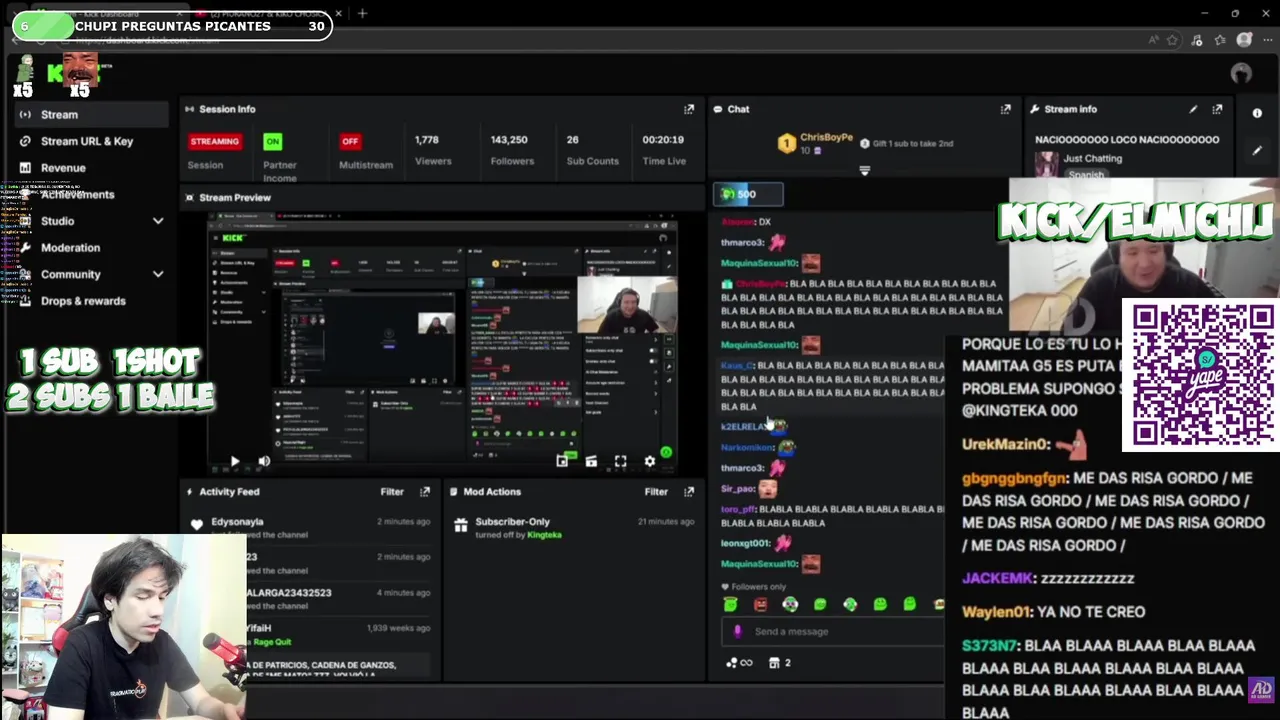This screenshot has height=720, width=1280.
Task: Collapse the chat gift leaderboard arrow
Action: click(x=865, y=171)
